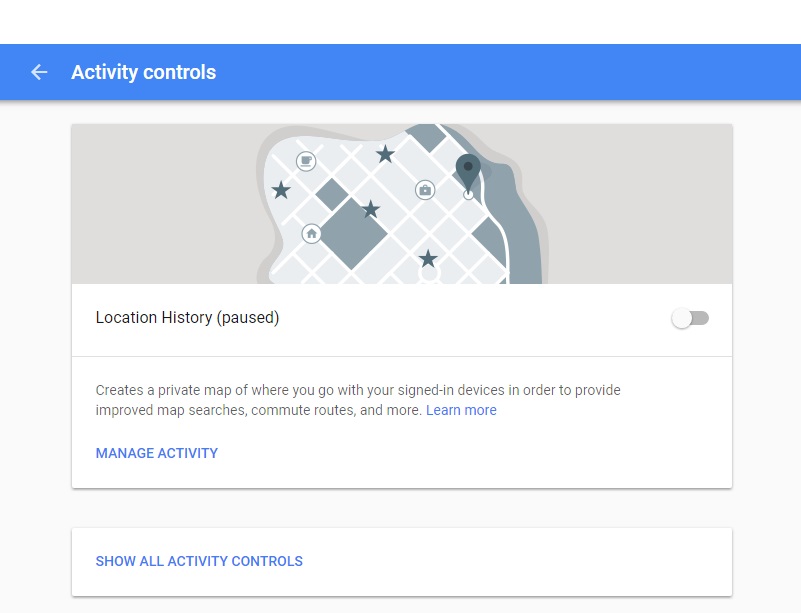The height and width of the screenshot is (613, 801).
Task: Click the Location History description paragraph
Action: (x=358, y=400)
